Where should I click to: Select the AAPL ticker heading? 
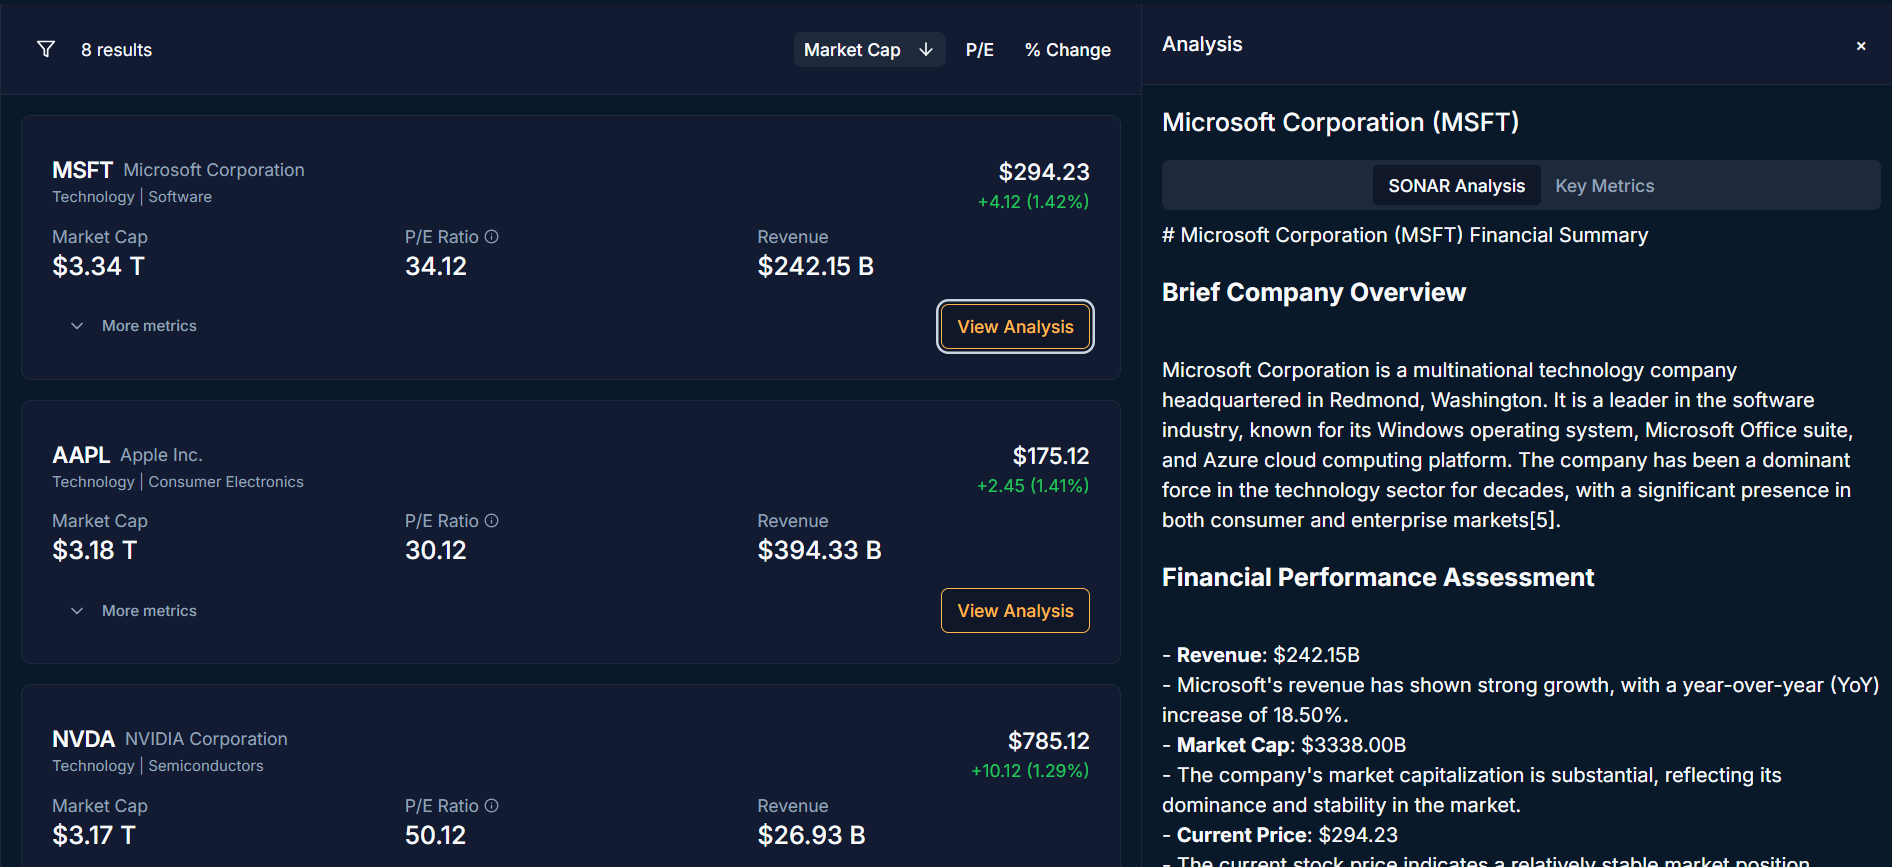point(81,455)
